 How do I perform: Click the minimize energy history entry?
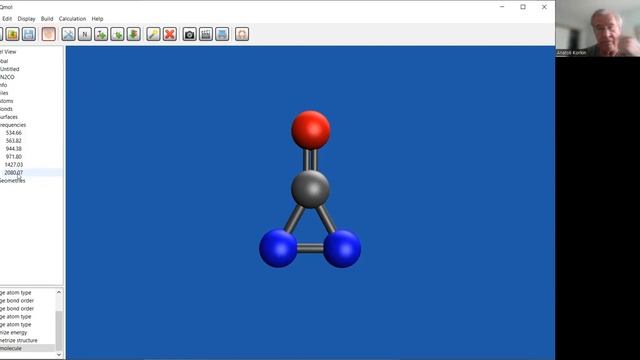click(x=13, y=332)
